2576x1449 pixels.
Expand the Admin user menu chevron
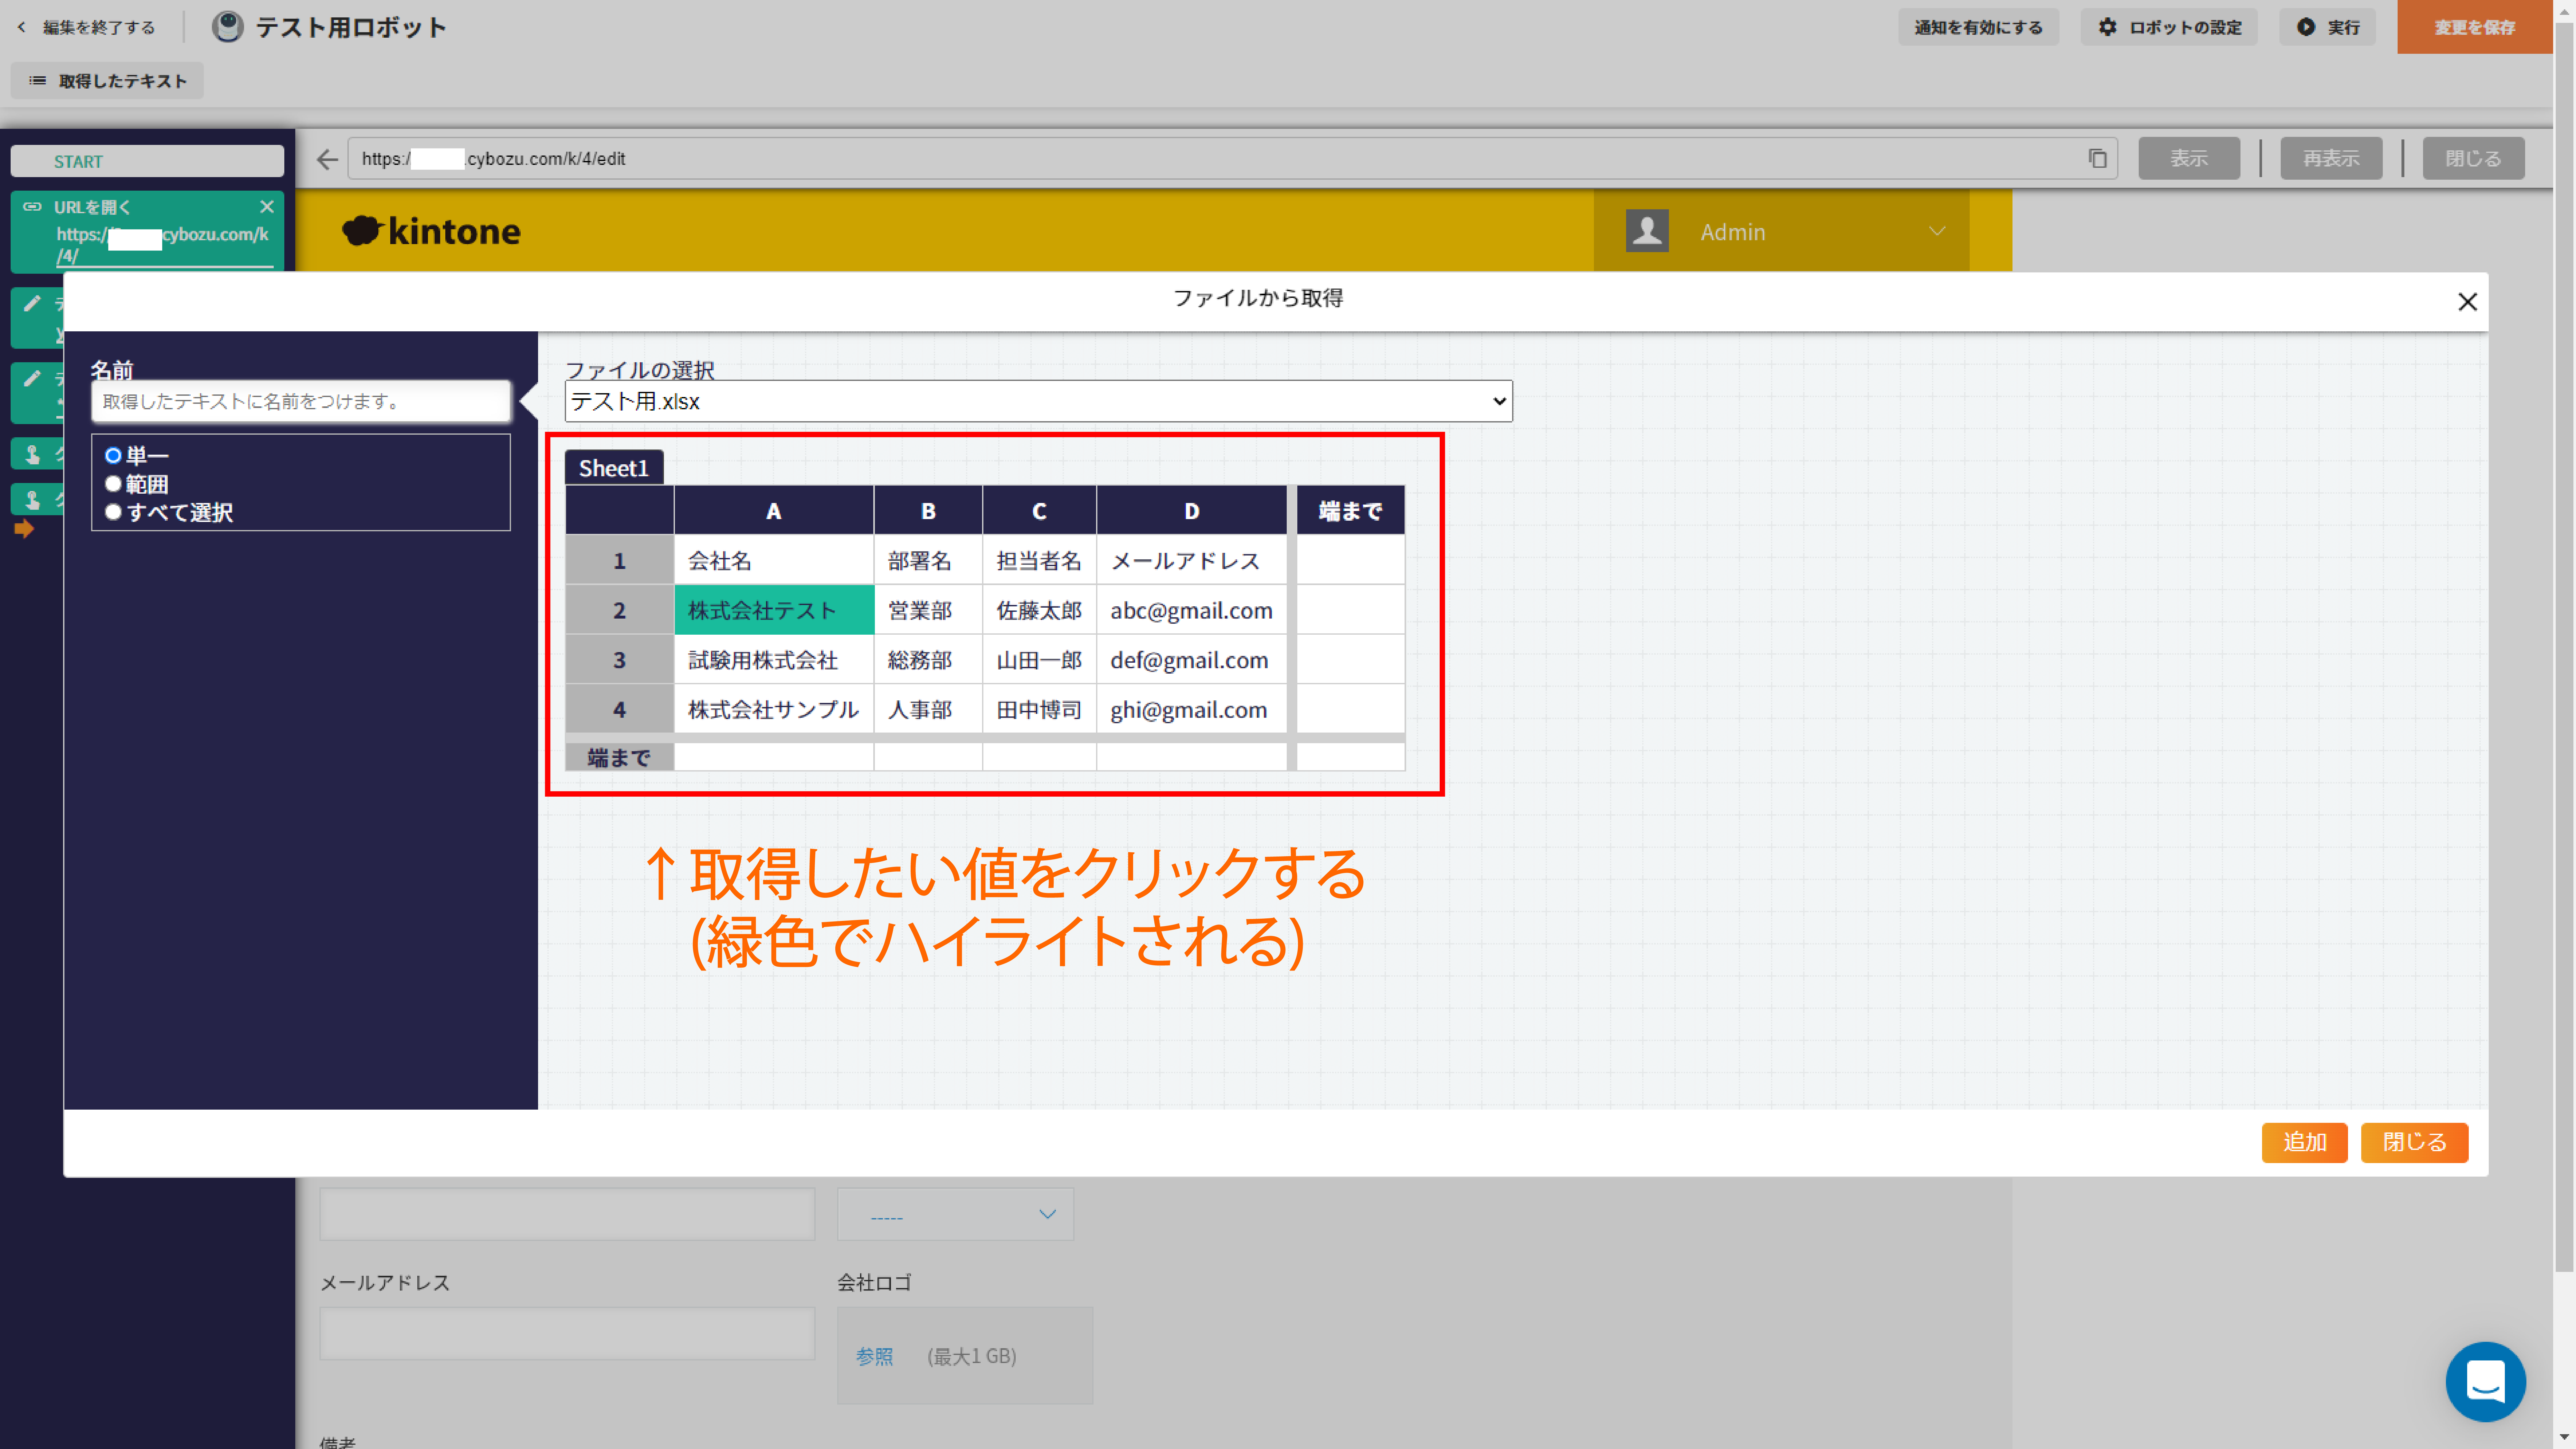[x=1937, y=231]
